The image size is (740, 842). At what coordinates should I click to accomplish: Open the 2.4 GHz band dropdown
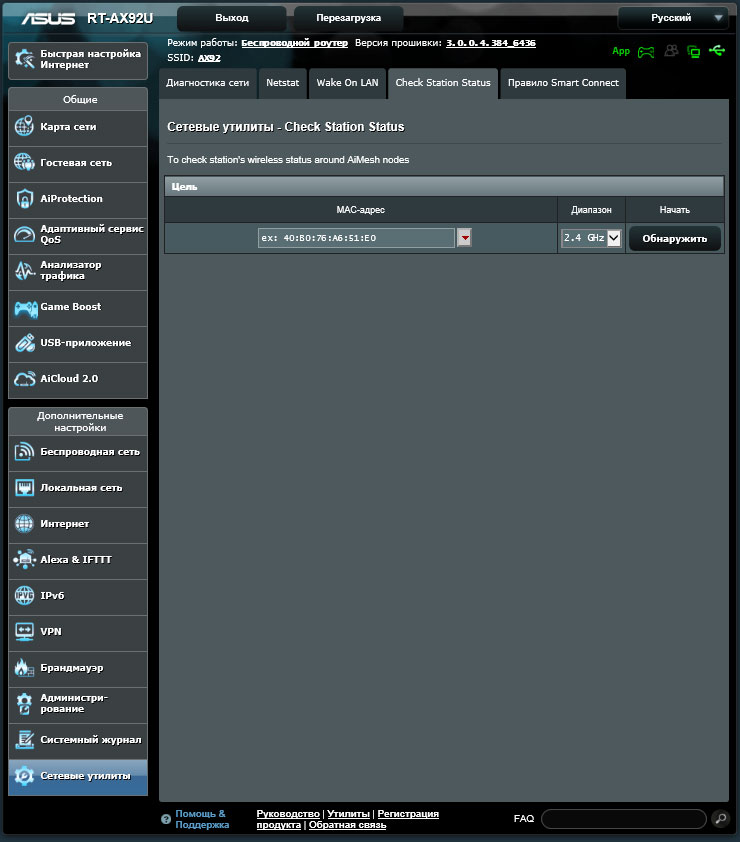click(591, 238)
